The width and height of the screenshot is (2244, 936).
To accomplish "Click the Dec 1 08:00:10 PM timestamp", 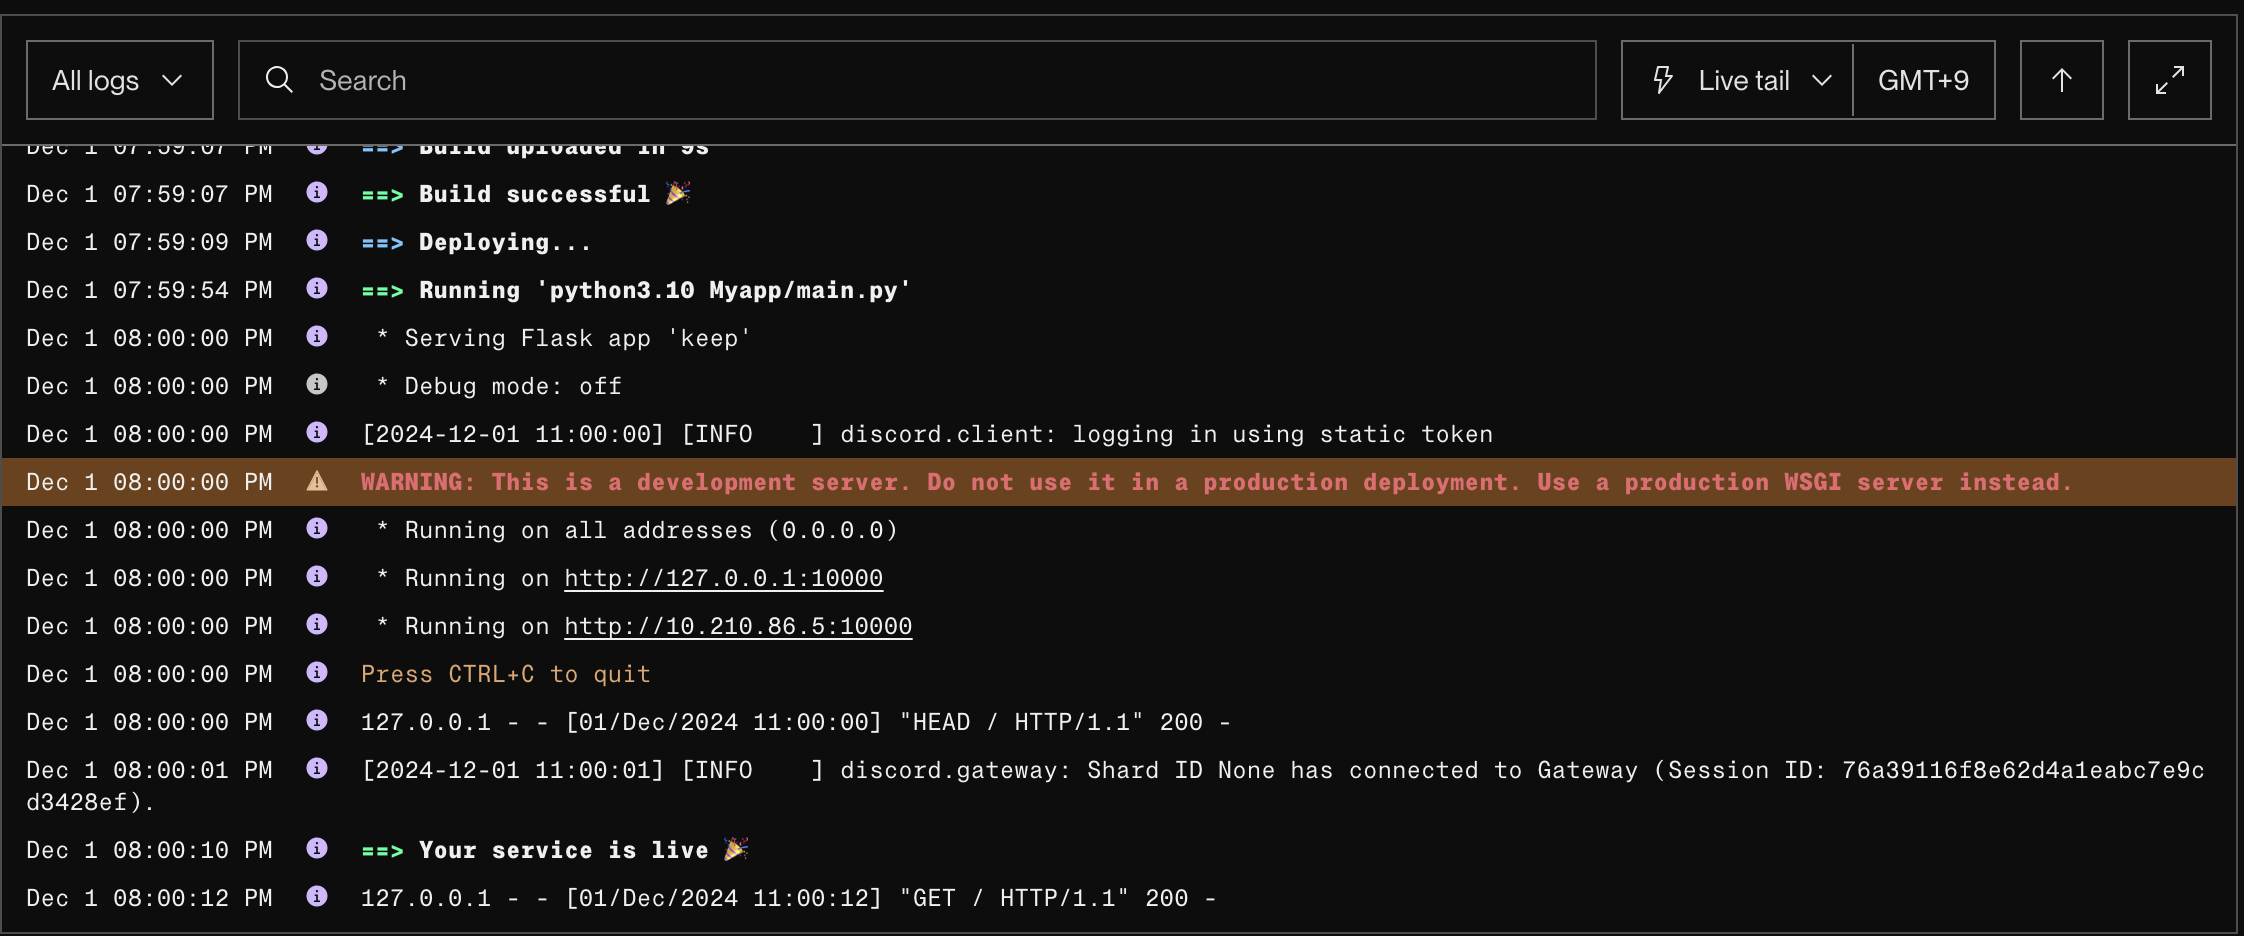I will click(150, 850).
